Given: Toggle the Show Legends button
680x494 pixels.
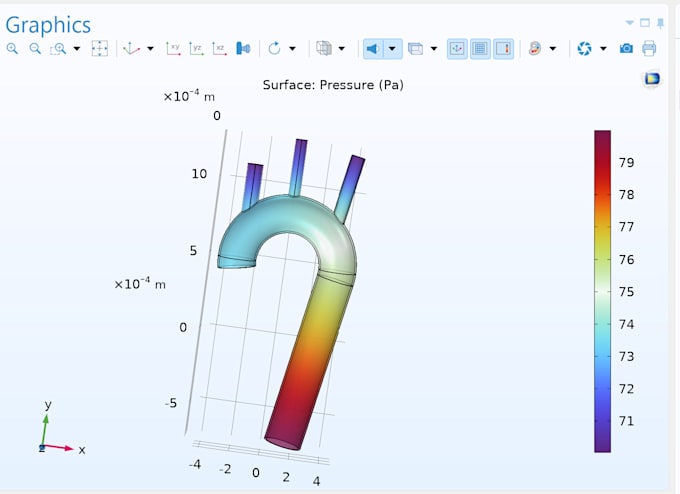Looking at the screenshot, I should (x=503, y=49).
